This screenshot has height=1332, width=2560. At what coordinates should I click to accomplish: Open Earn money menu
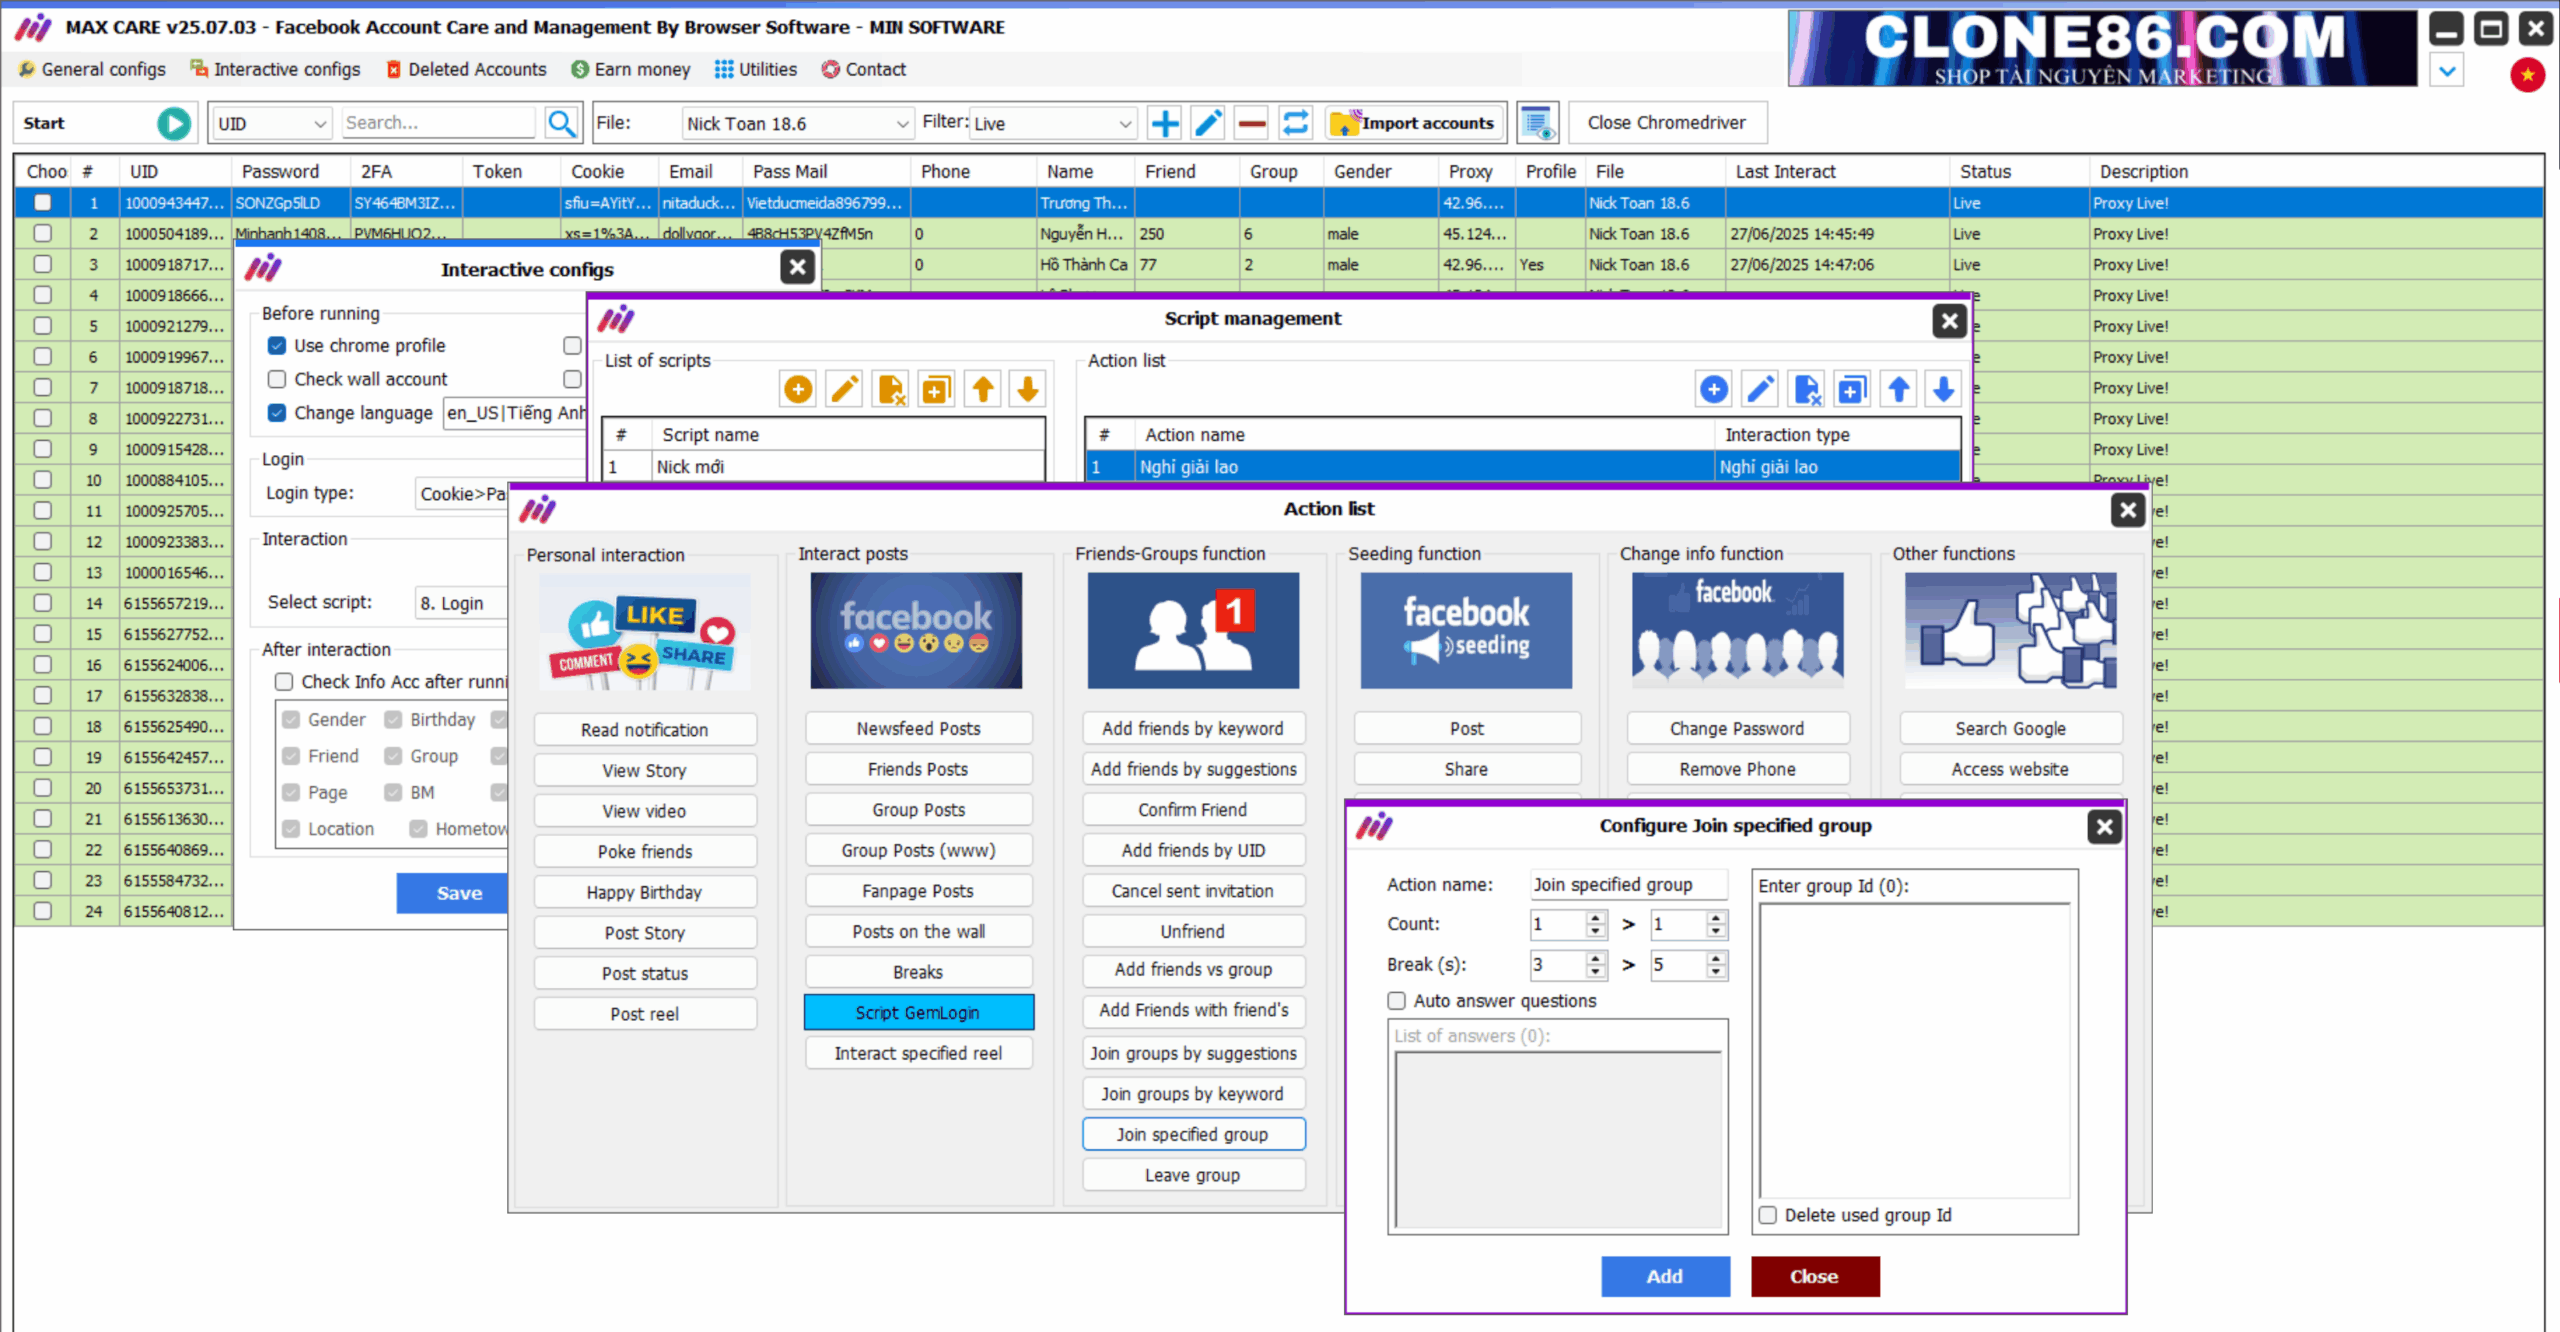[x=631, y=69]
